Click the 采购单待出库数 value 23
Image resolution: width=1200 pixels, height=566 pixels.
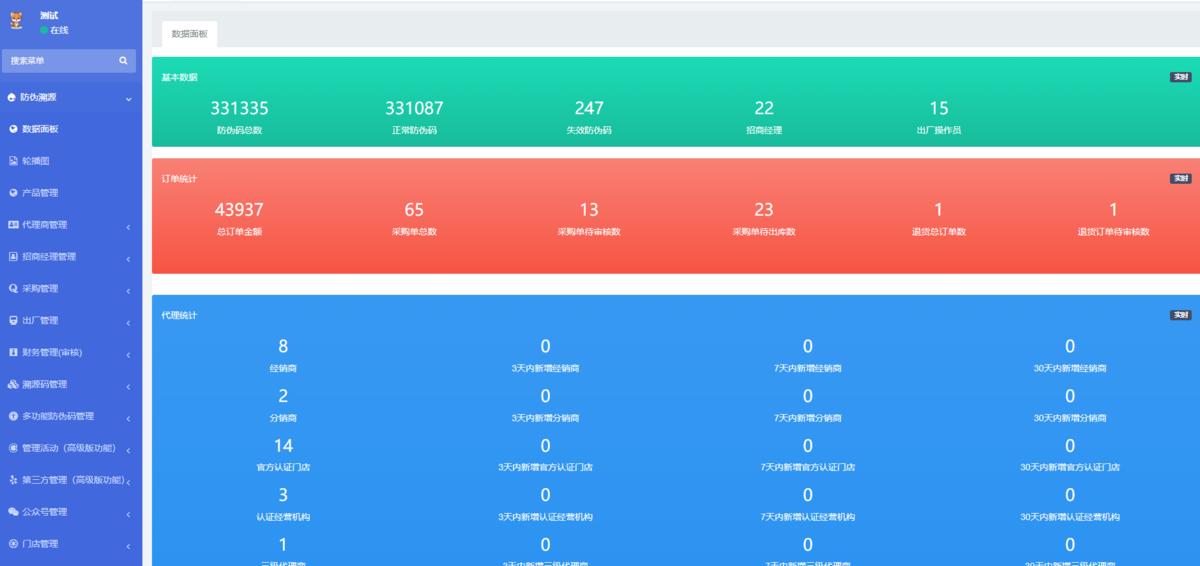tap(764, 210)
